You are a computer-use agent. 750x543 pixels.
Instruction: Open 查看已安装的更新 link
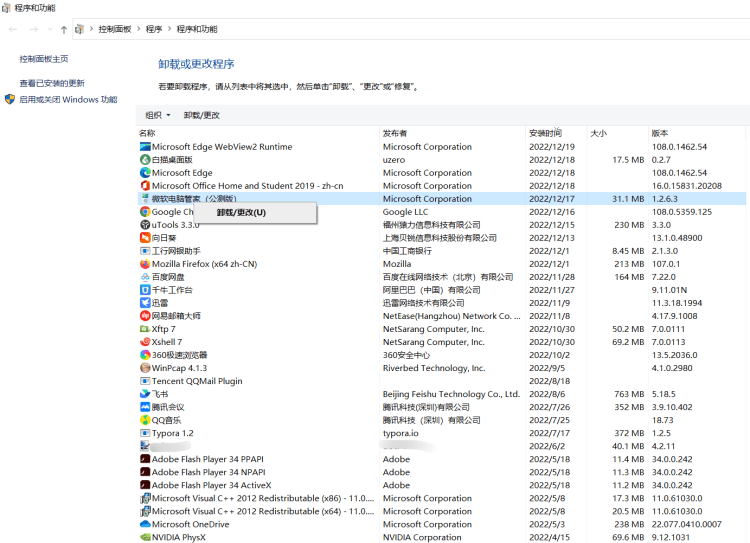click(52, 83)
